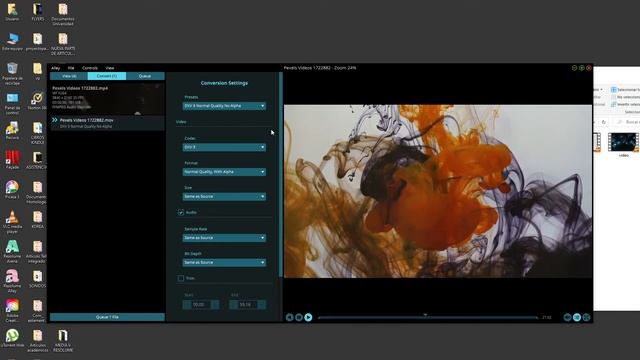Viewport: 640px width, 360px height.
Task: Click the play button
Action: click(309, 318)
